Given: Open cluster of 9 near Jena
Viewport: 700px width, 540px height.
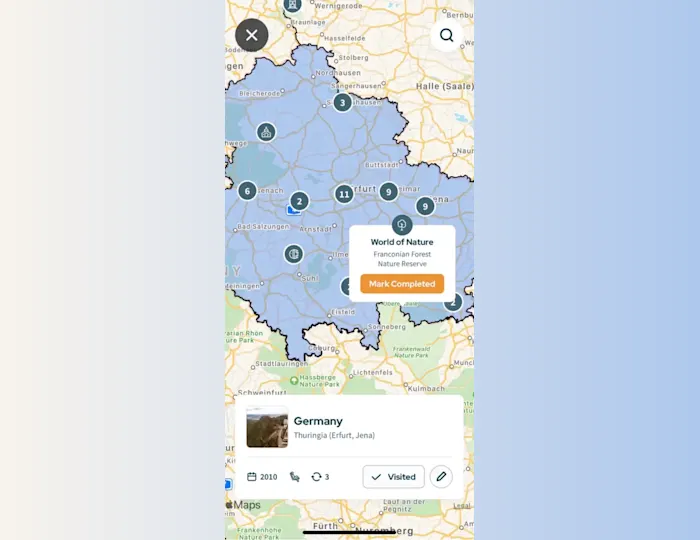Looking at the screenshot, I should click(x=425, y=206).
